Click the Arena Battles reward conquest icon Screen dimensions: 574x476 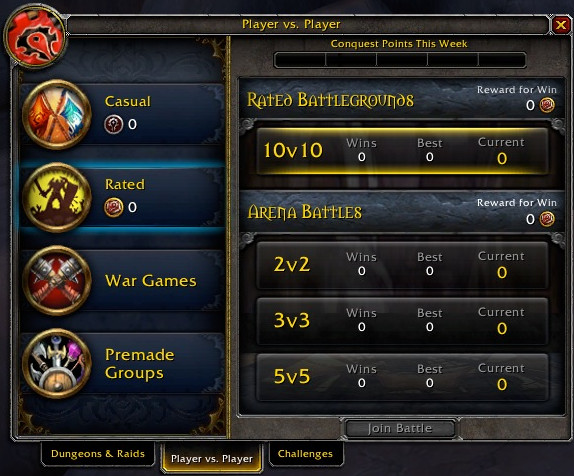pos(547,219)
